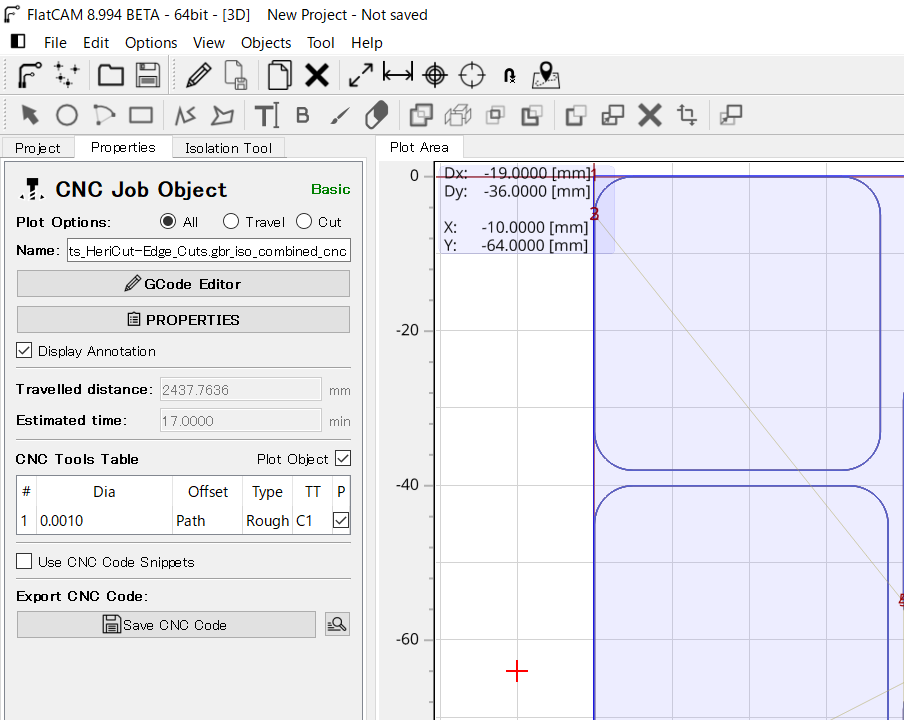Open the Options menu
This screenshot has height=720, width=904.
(x=151, y=43)
